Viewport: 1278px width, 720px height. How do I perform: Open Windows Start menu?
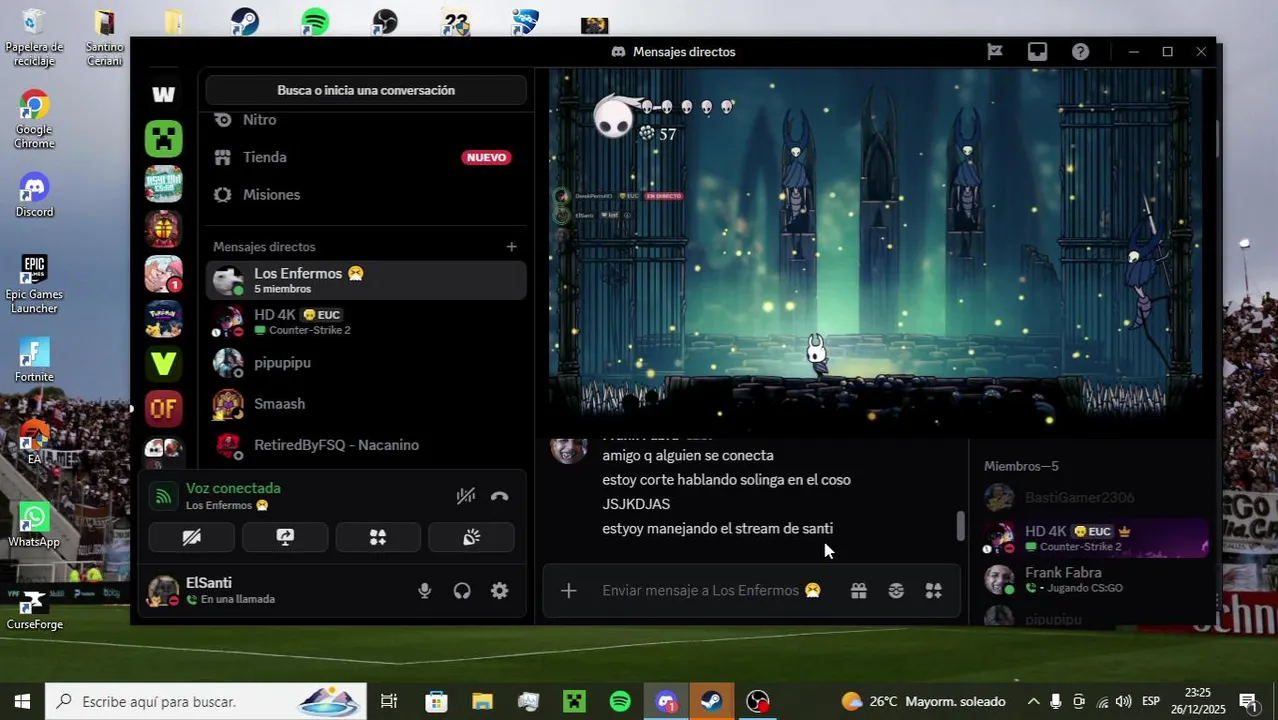22,701
